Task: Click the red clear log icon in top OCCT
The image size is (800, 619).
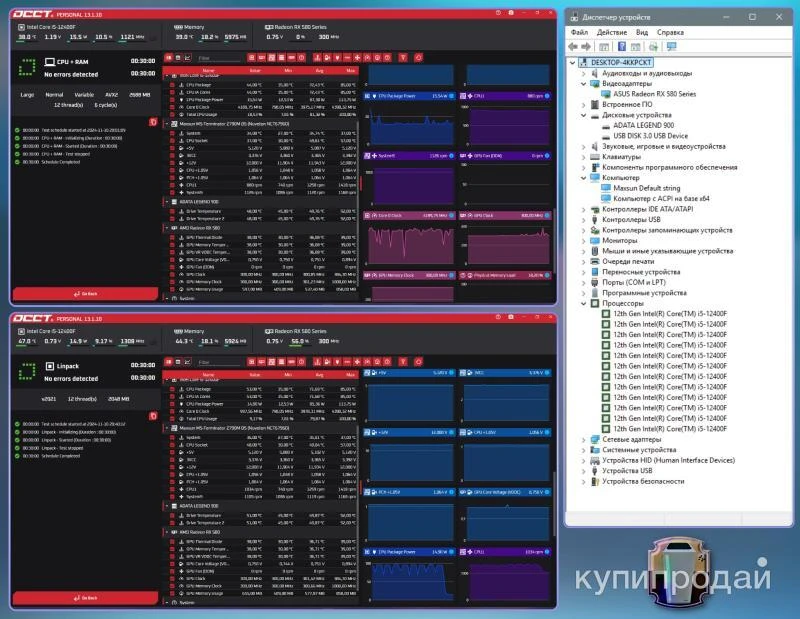Action: pos(153,122)
